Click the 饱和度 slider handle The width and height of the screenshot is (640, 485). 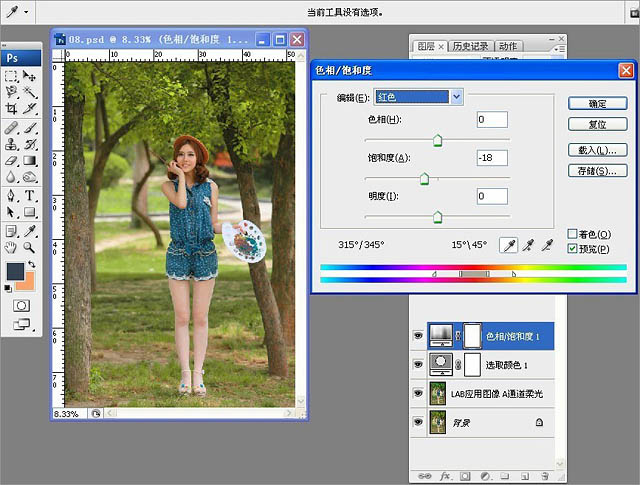424,180
